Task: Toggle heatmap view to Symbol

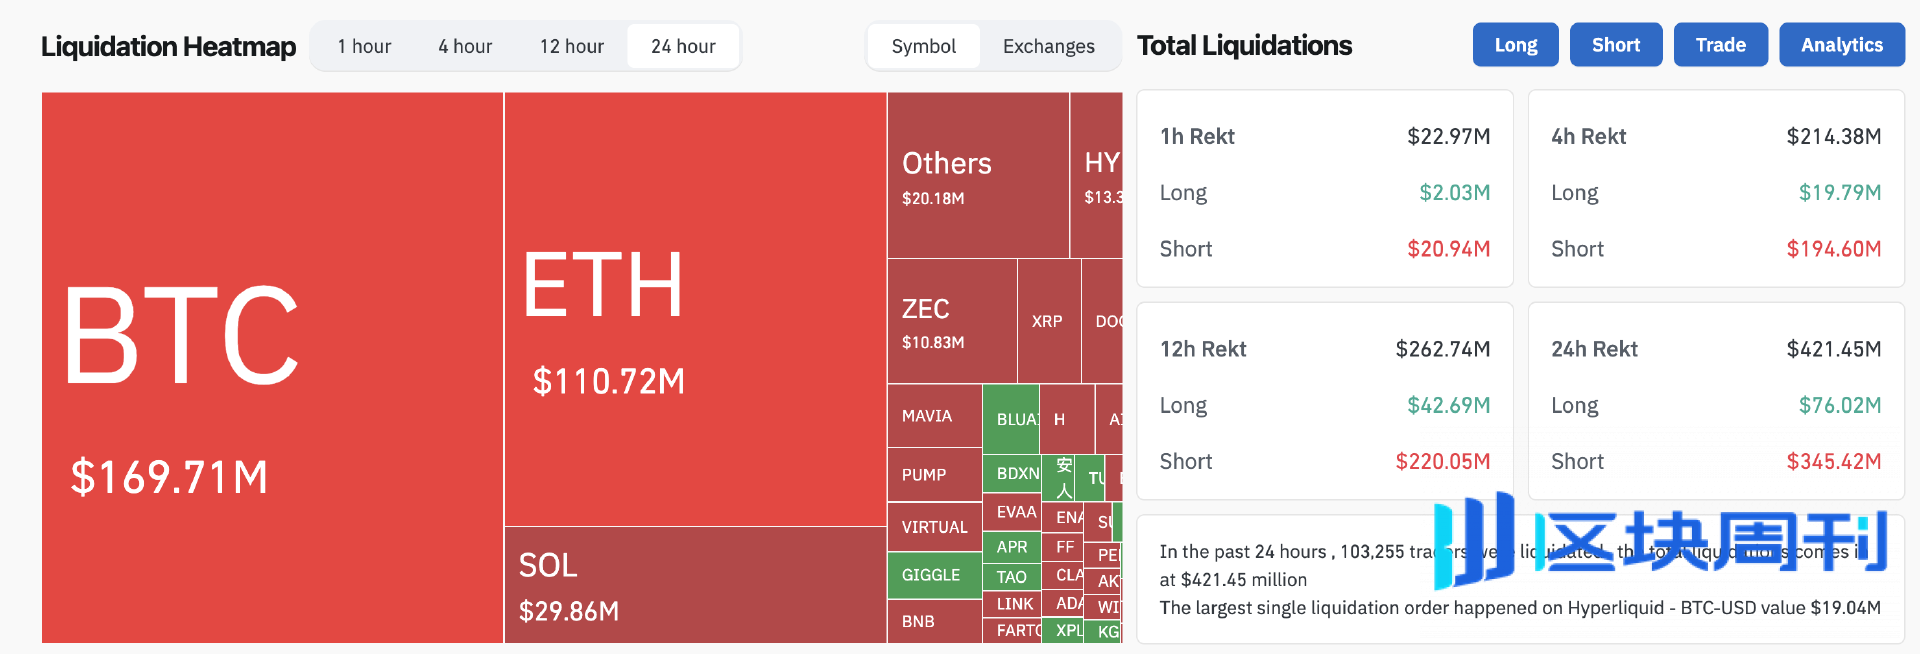Action: coord(923,46)
